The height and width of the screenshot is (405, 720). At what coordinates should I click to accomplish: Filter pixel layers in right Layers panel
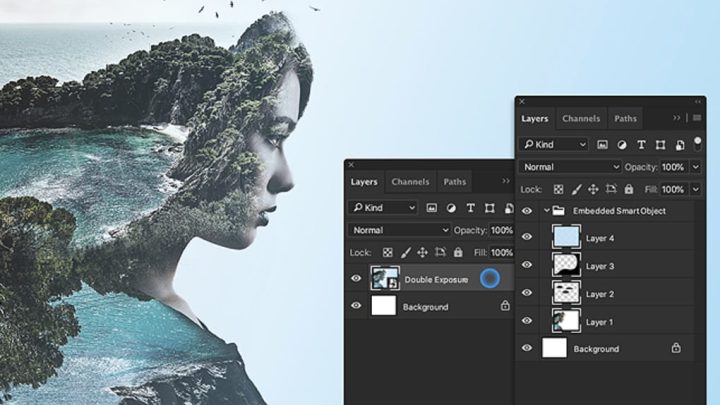(x=602, y=145)
